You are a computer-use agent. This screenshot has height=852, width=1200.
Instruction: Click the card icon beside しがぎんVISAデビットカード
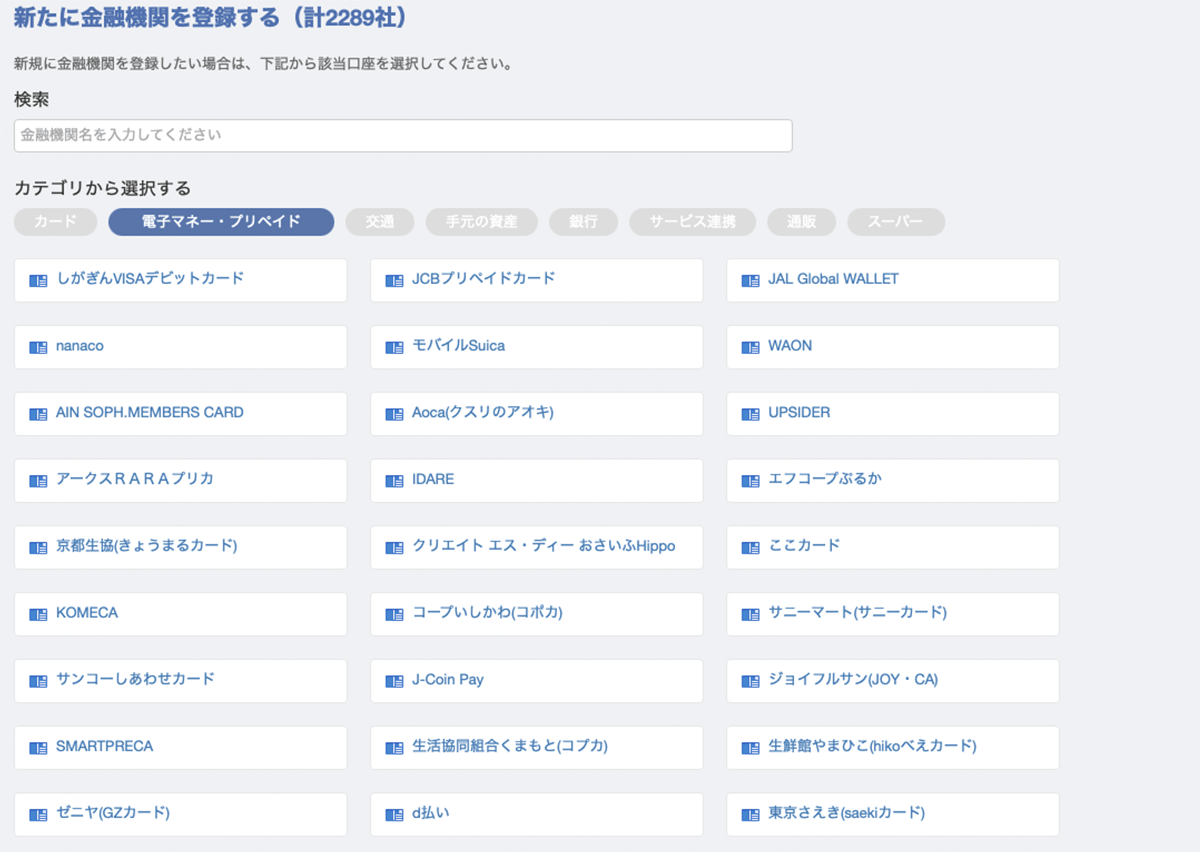pos(39,281)
